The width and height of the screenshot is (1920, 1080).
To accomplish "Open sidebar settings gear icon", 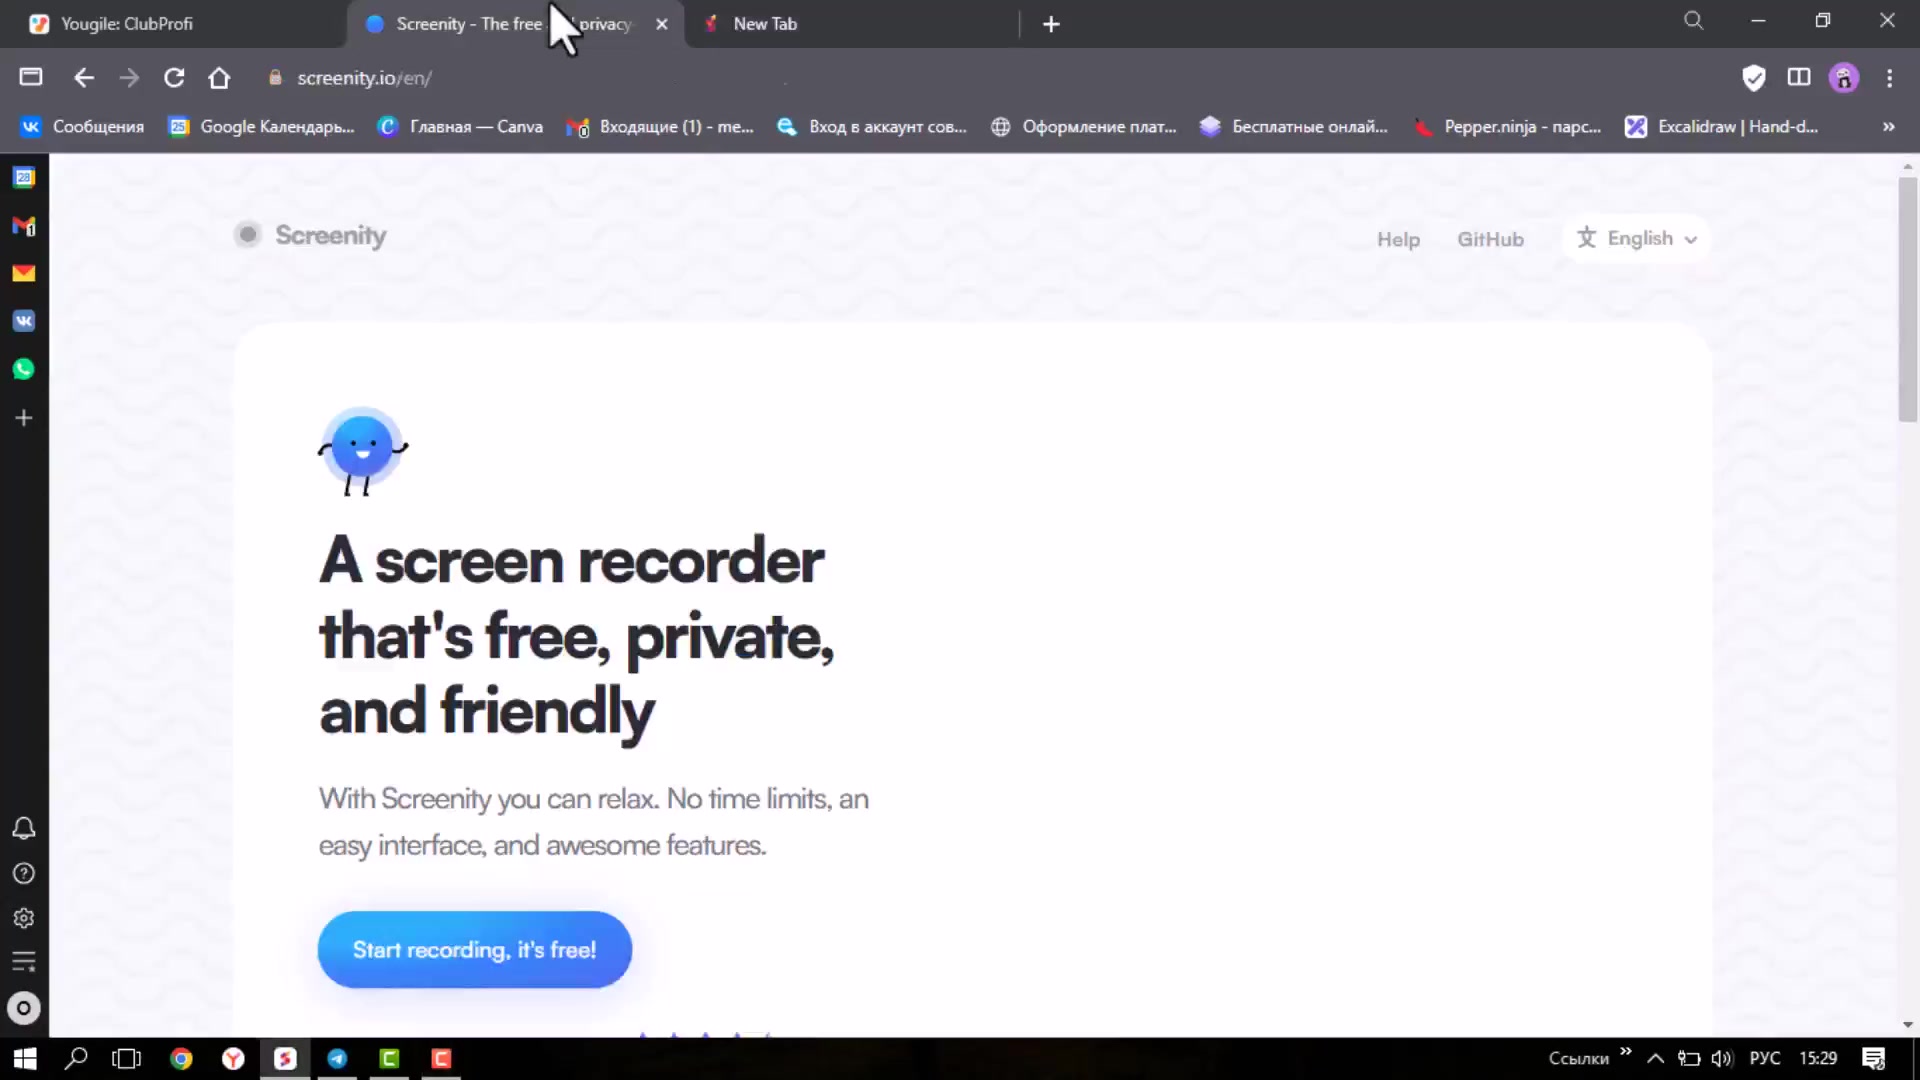I will pyautogui.click(x=24, y=918).
